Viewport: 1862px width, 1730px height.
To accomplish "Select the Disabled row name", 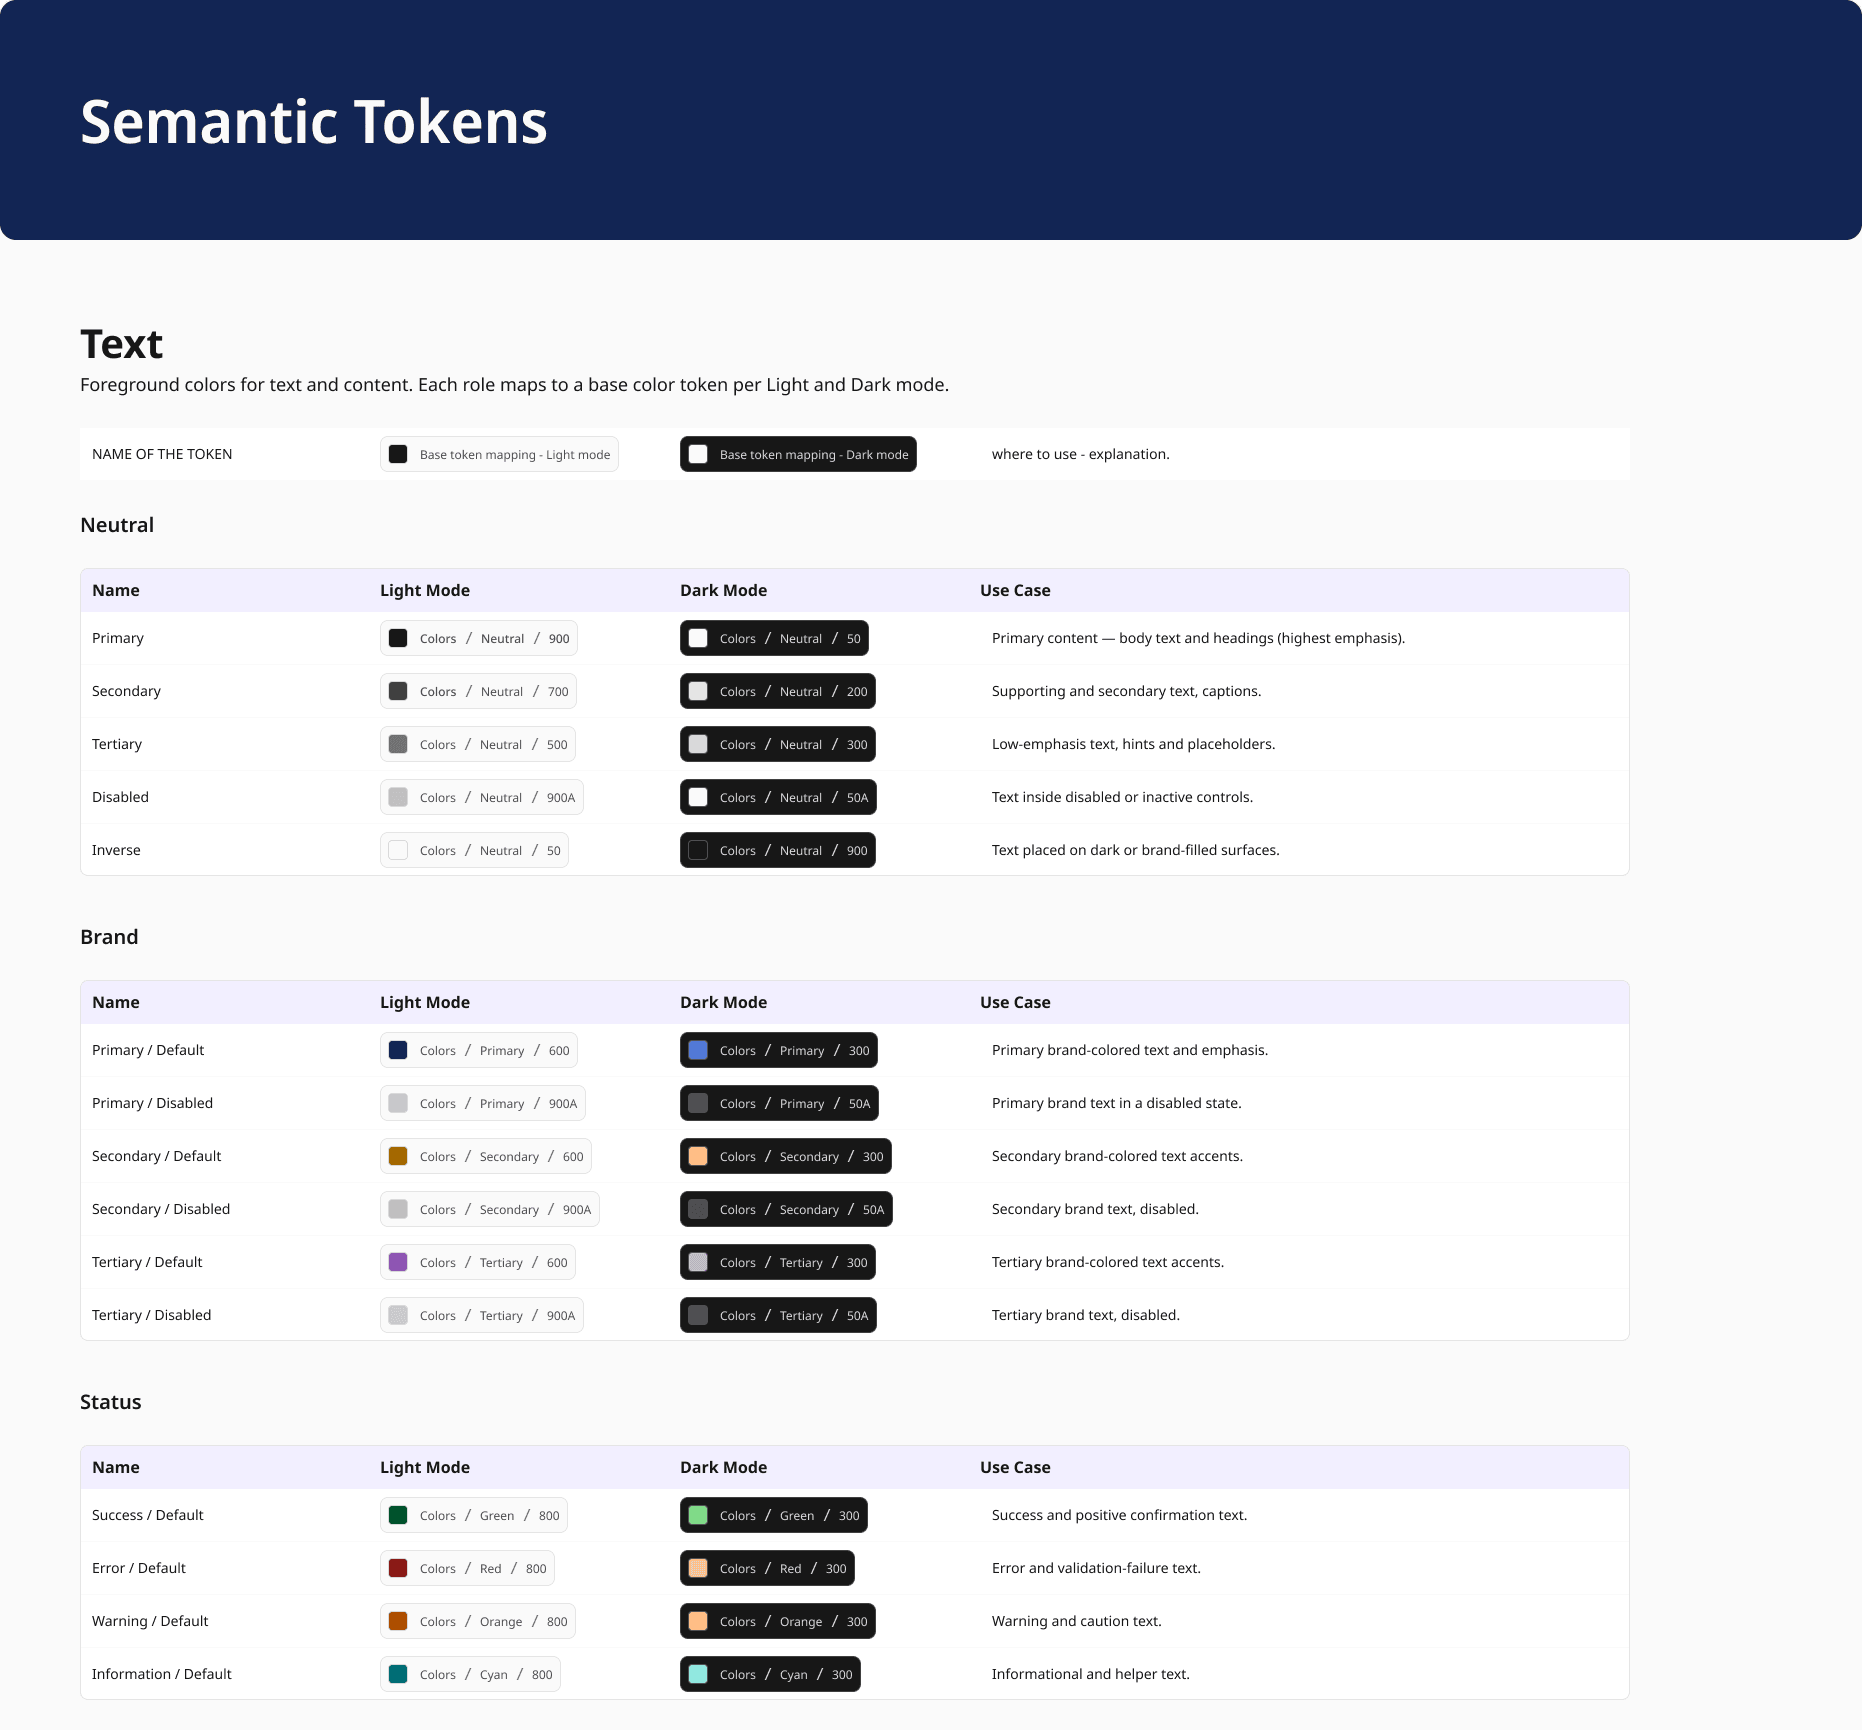I will pos(120,797).
